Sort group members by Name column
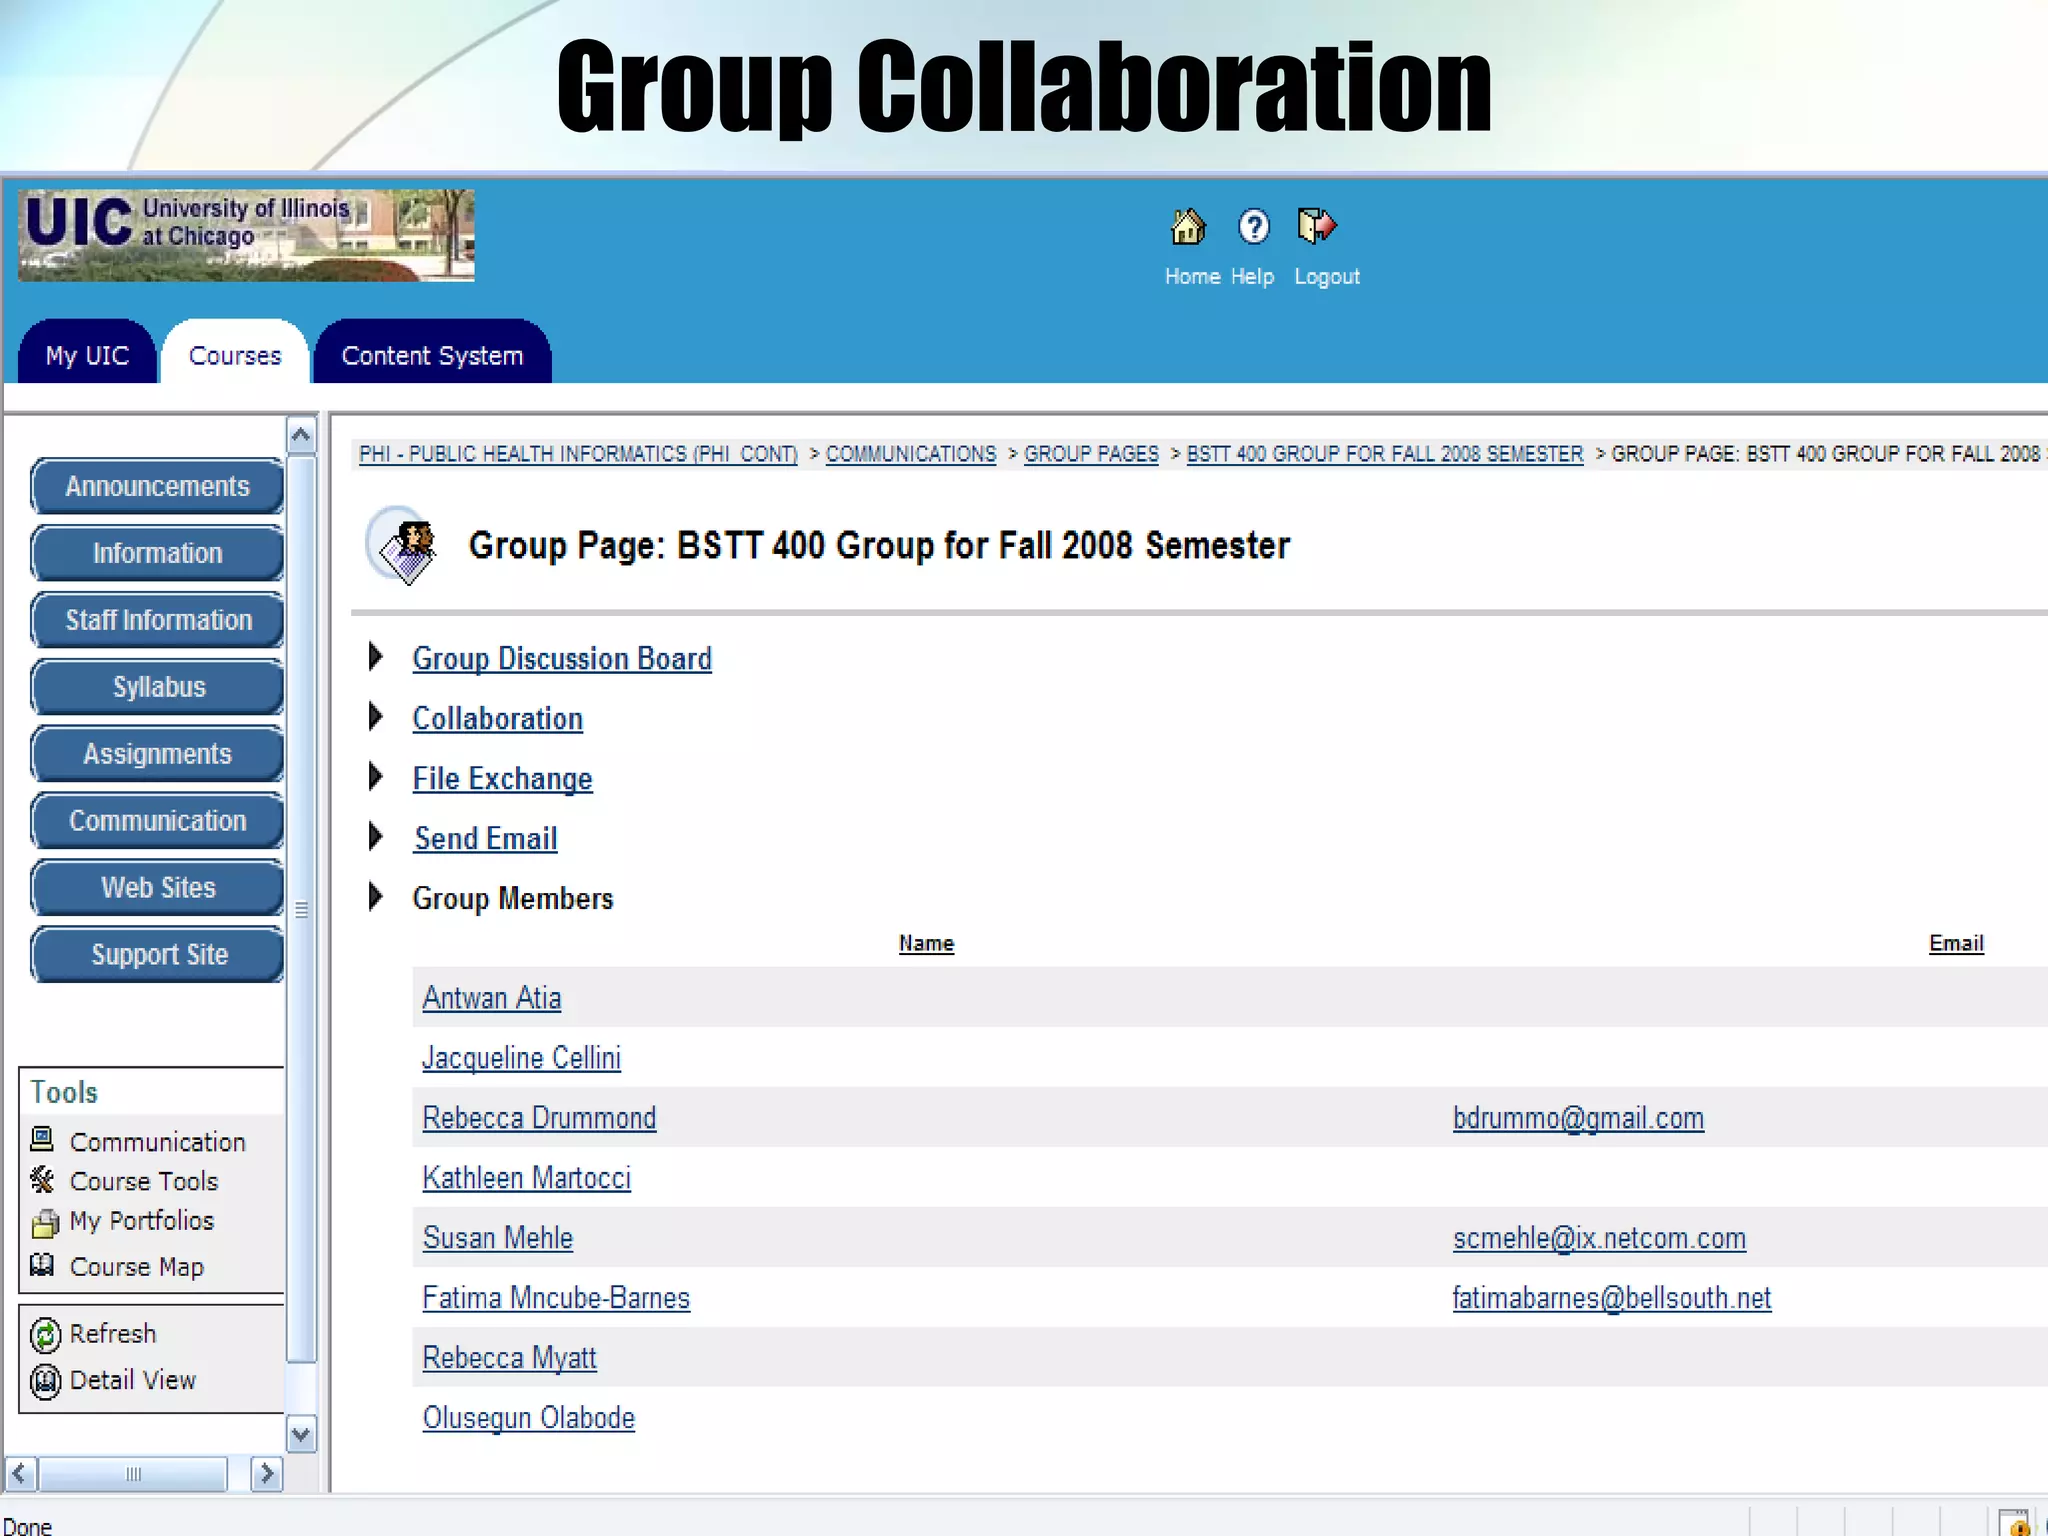Image resolution: width=2048 pixels, height=1536 pixels. 926,943
